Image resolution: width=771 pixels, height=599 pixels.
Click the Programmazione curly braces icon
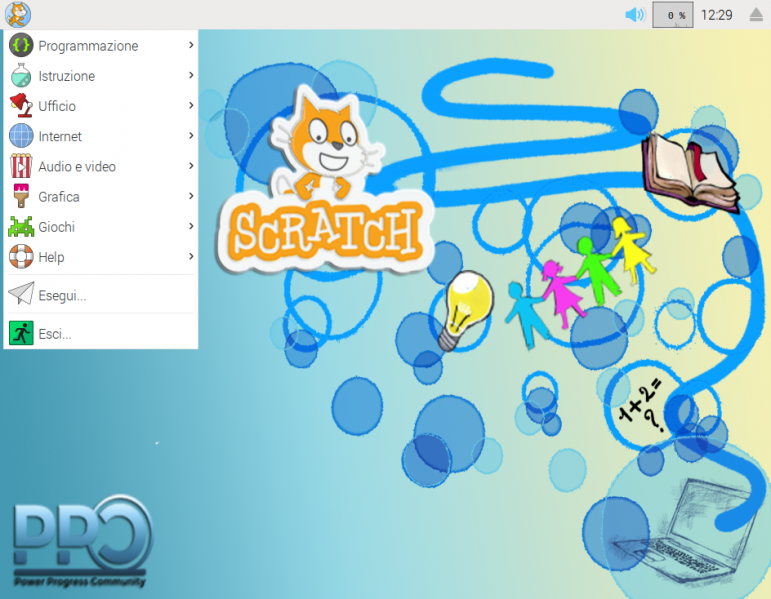coord(21,45)
